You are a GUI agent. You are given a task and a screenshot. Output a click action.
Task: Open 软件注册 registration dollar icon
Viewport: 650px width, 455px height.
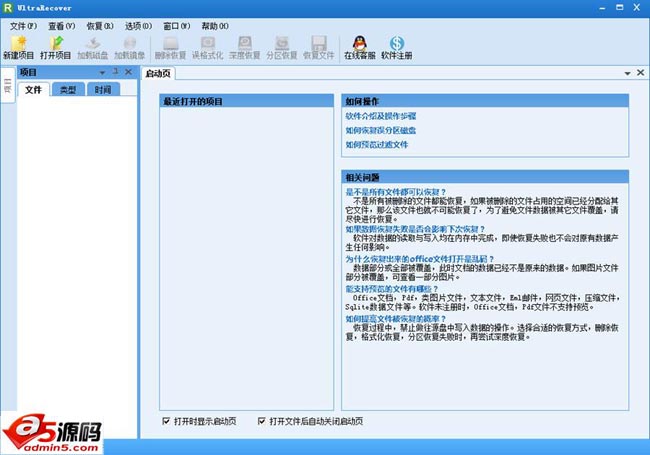pos(397,48)
